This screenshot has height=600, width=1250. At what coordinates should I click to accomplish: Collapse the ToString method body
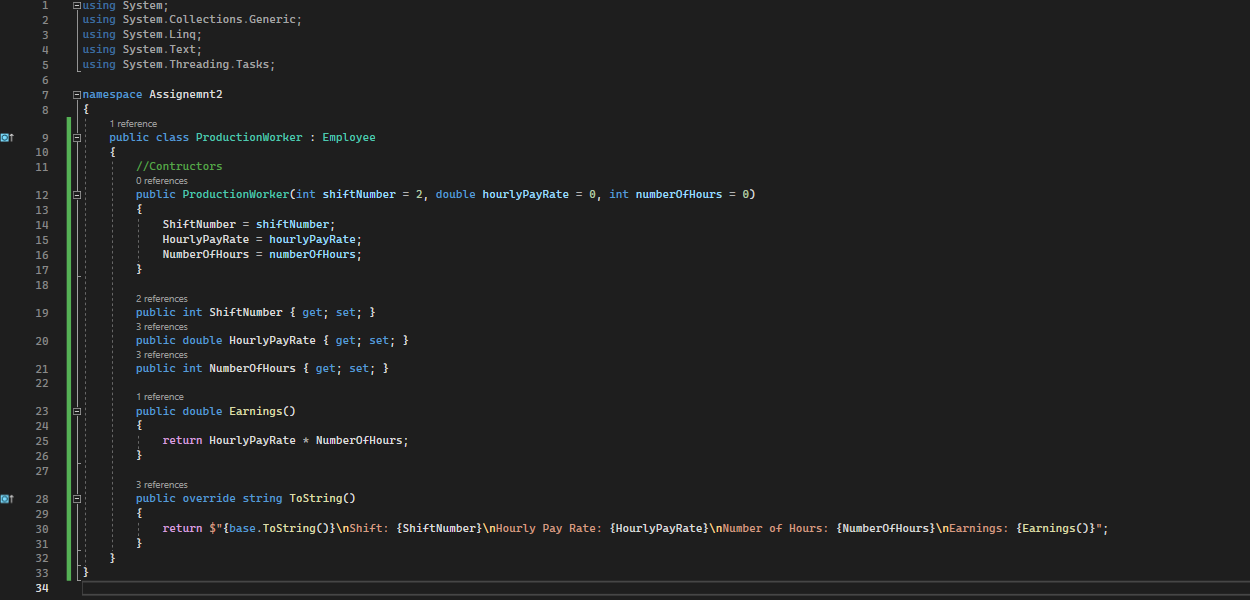click(x=76, y=498)
